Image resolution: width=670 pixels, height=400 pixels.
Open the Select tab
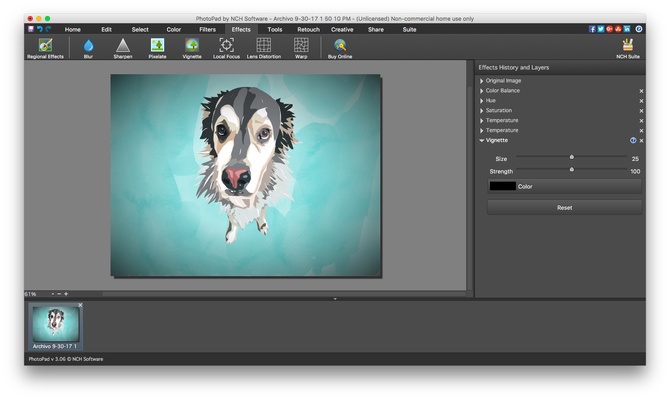[x=140, y=29]
